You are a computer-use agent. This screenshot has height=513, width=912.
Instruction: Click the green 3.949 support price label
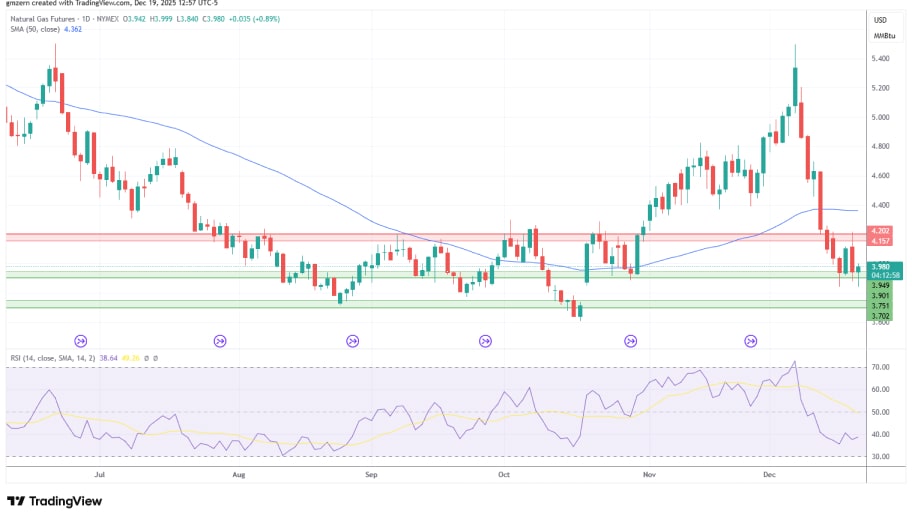click(881, 285)
